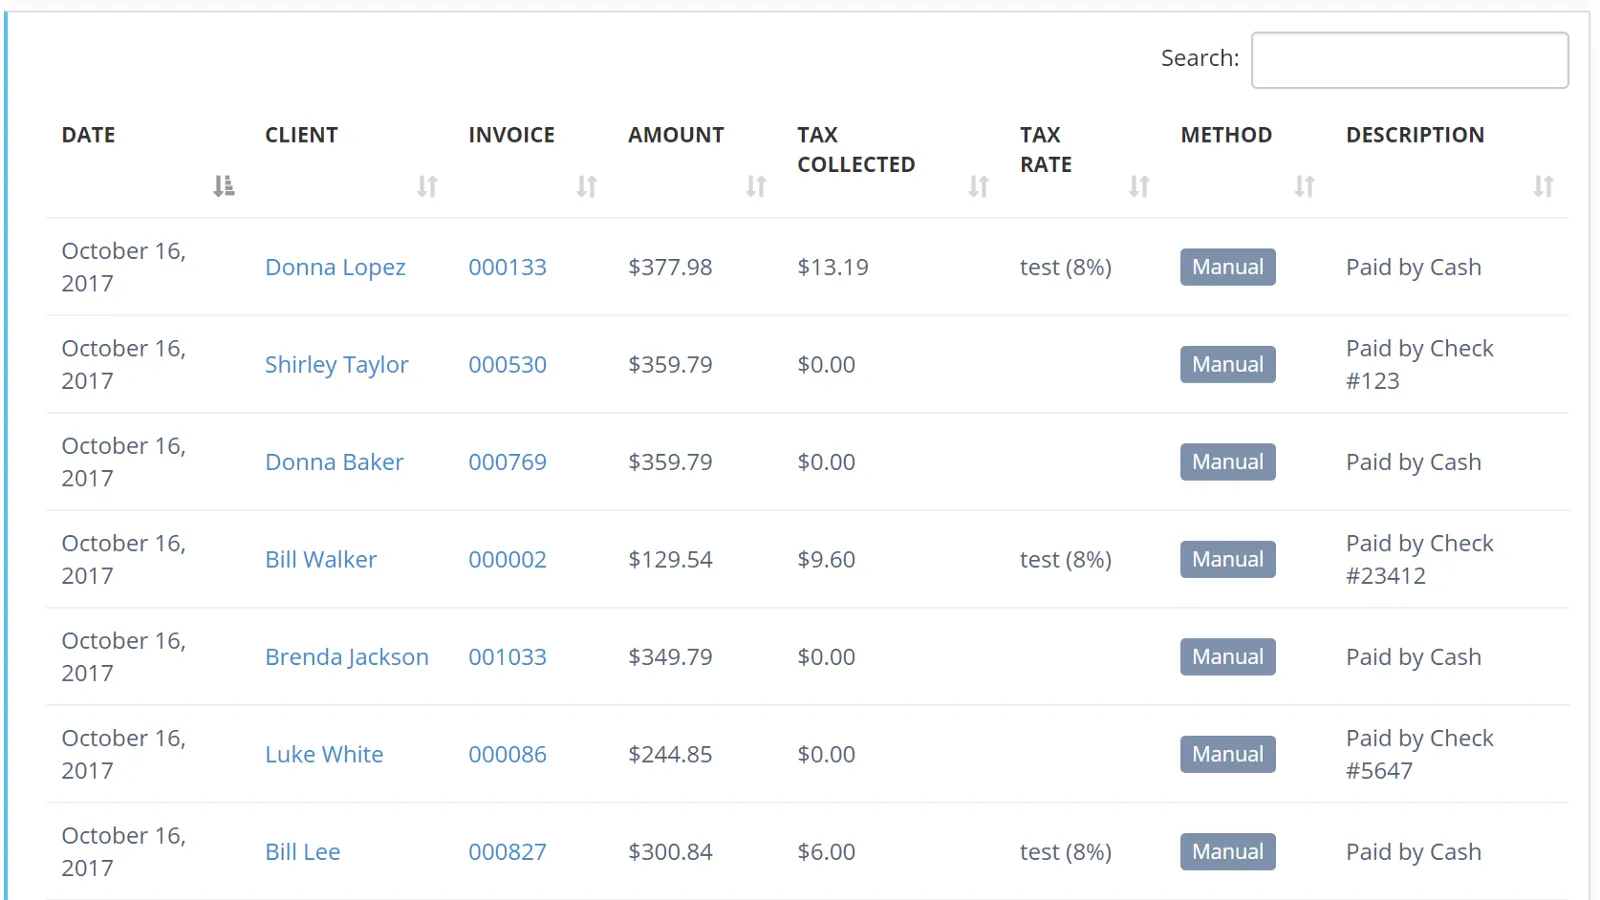Sort table by Tax Collected icon
The image size is (1600, 900).
pos(979,186)
